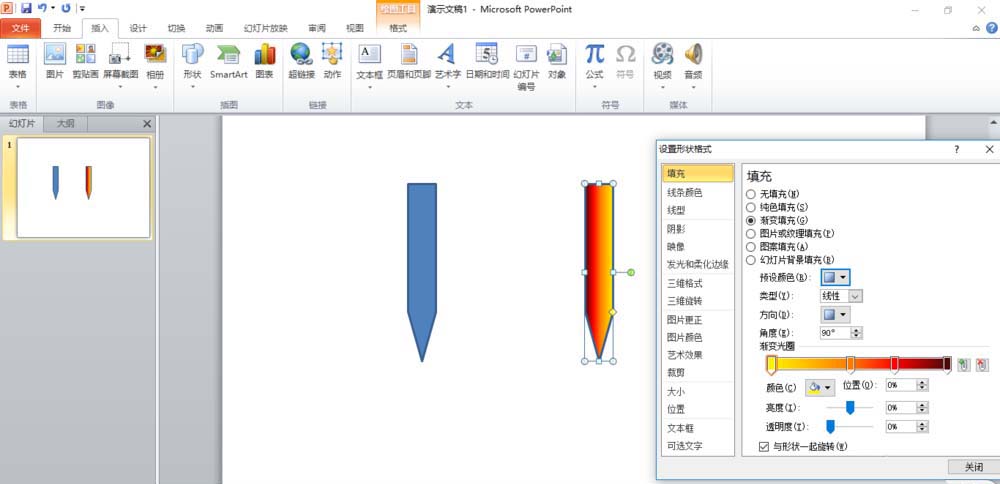Insert a chart using 图表 icon
The image size is (1000, 484).
(x=265, y=62)
